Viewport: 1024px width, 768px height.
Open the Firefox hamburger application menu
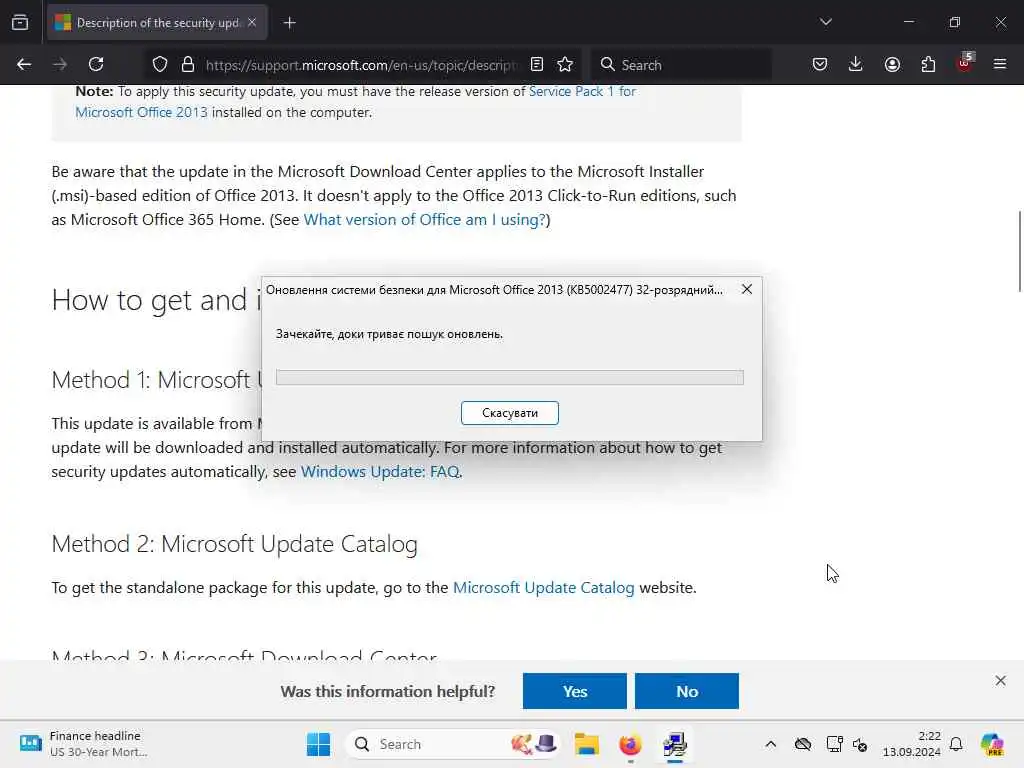coord(1000,64)
